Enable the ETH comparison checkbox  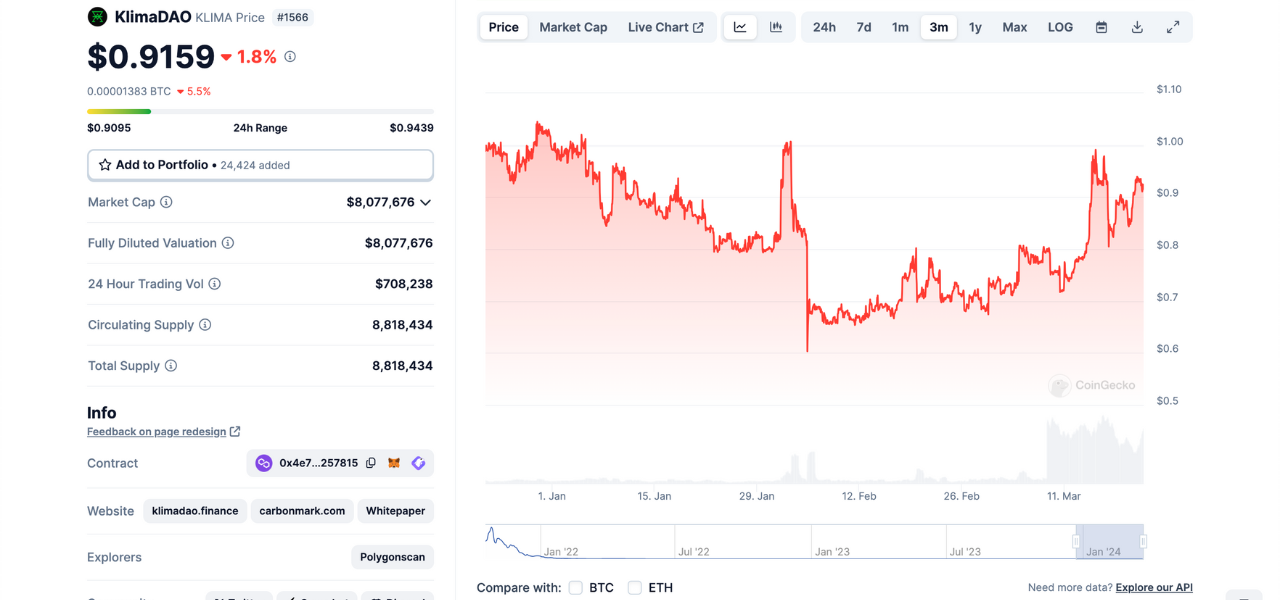(x=635, y=588)
